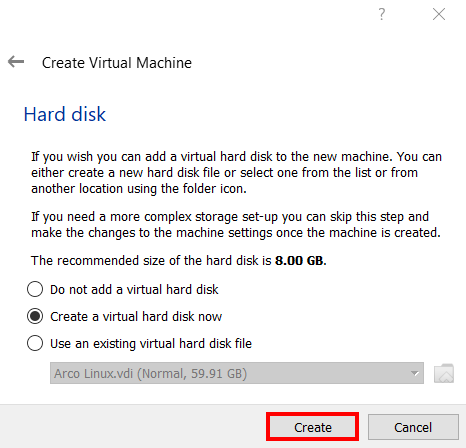Choose 'Create a virtual hard disk now' radio

coord(35,316)
